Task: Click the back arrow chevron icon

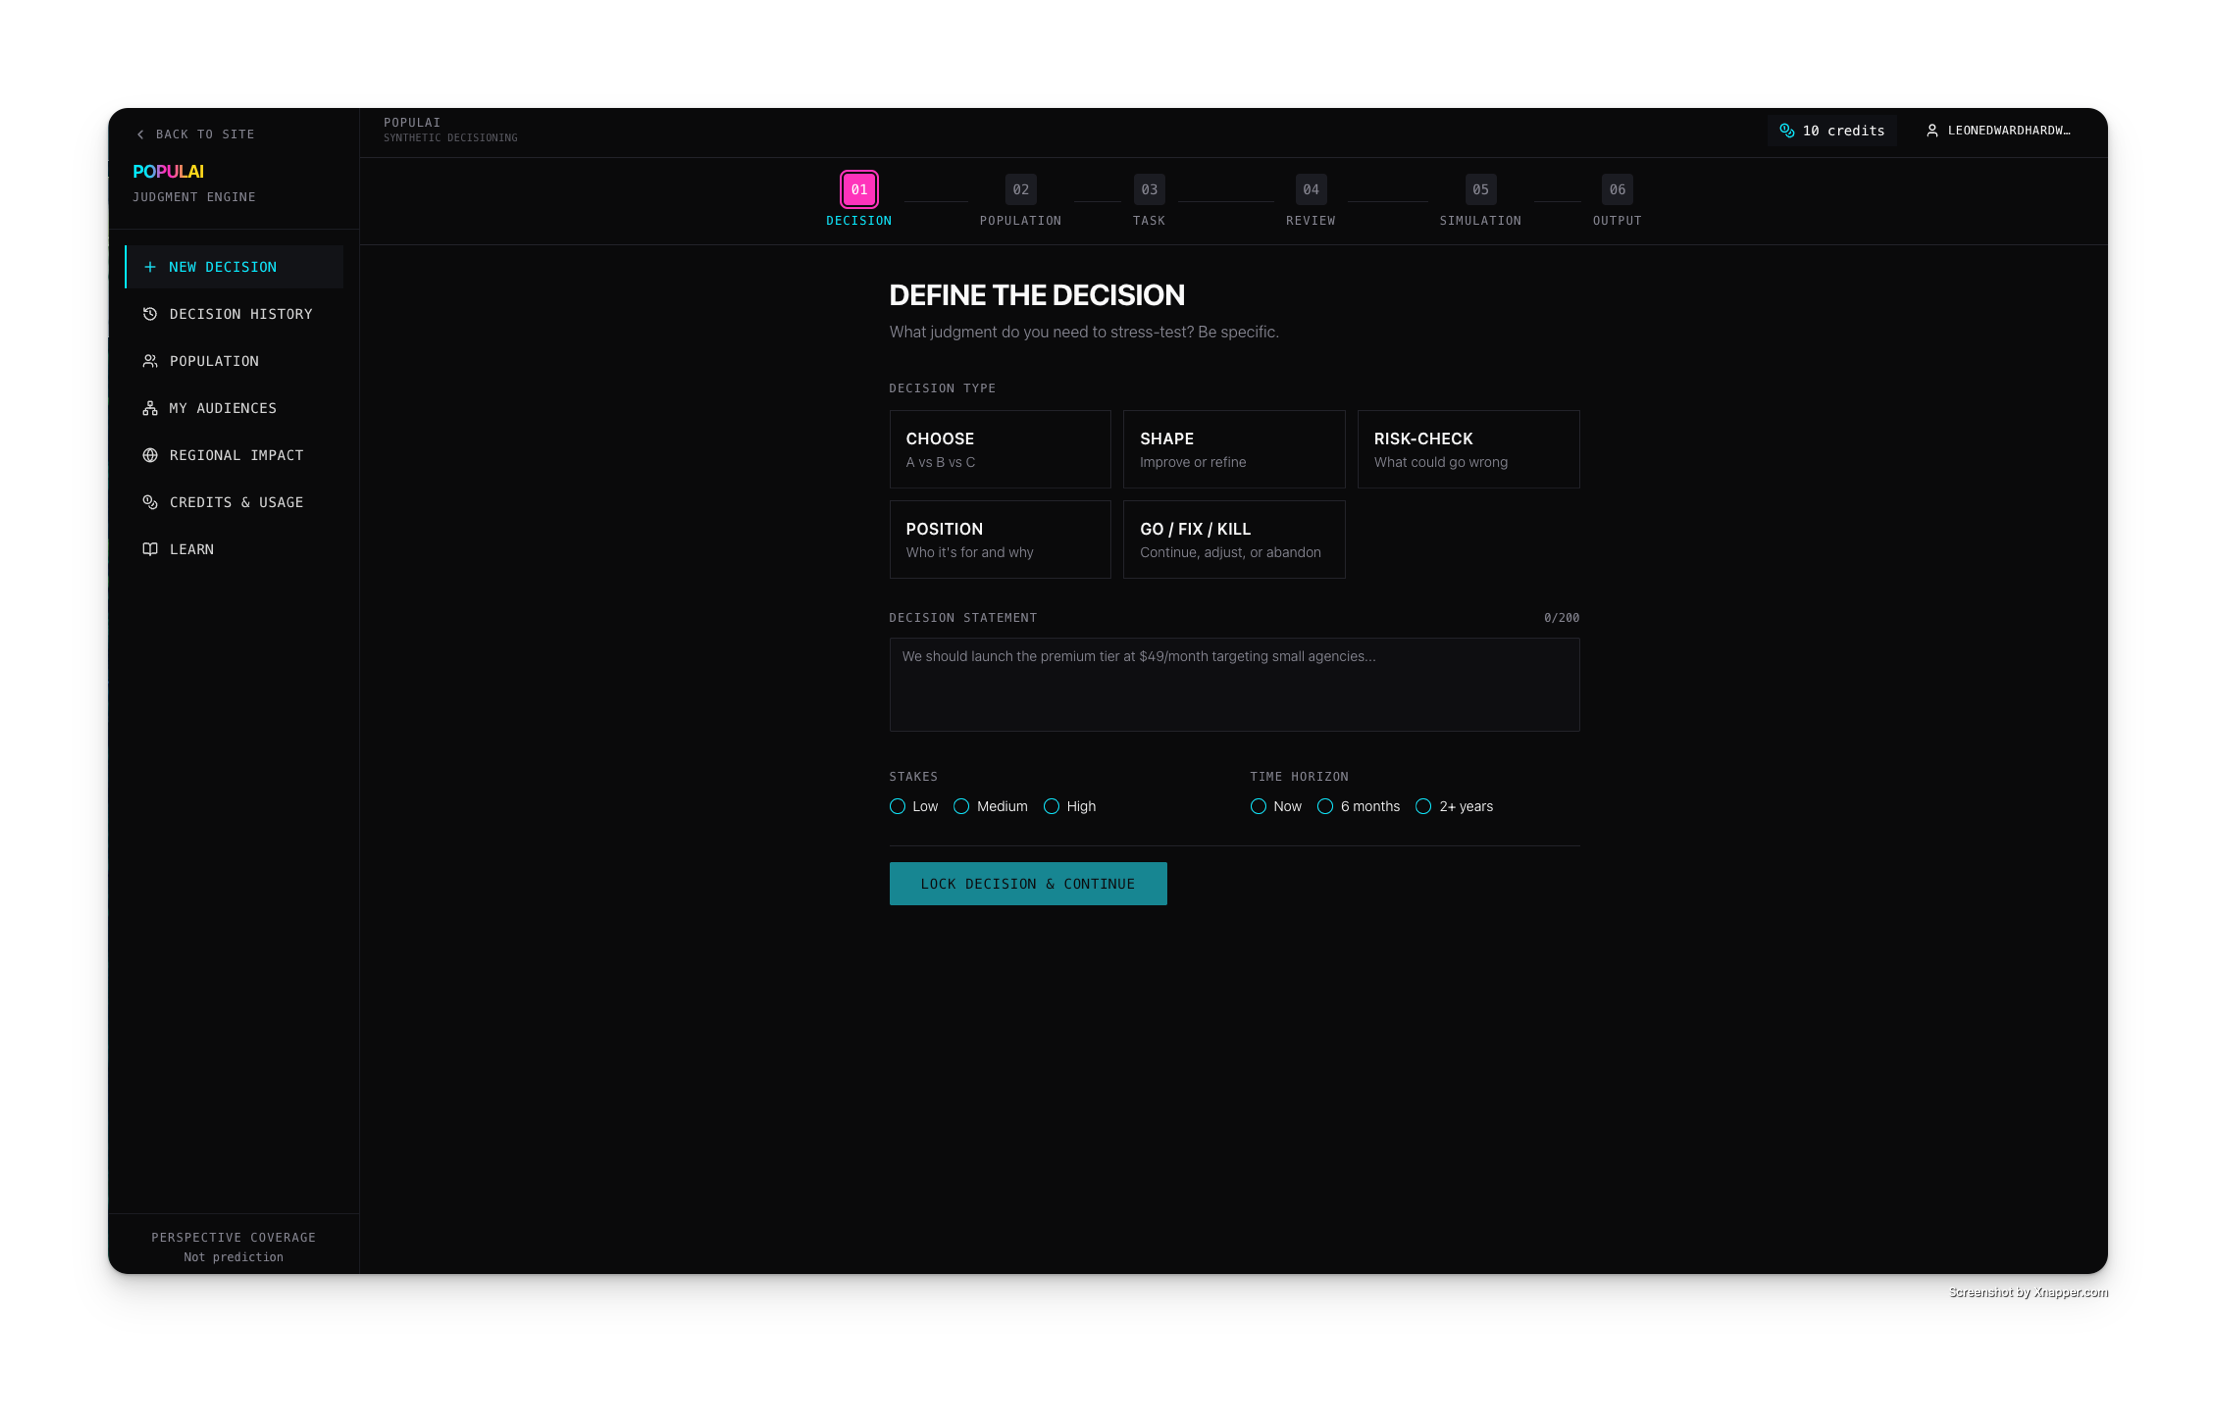Action: 140,134
